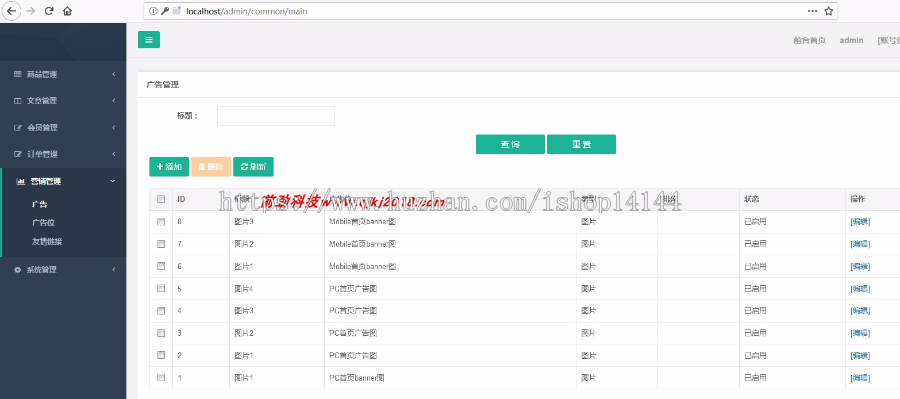Click the green 重置 reset button
This screenshot has height=399, width=900.
pyautogui.click(x=581, y=145)
